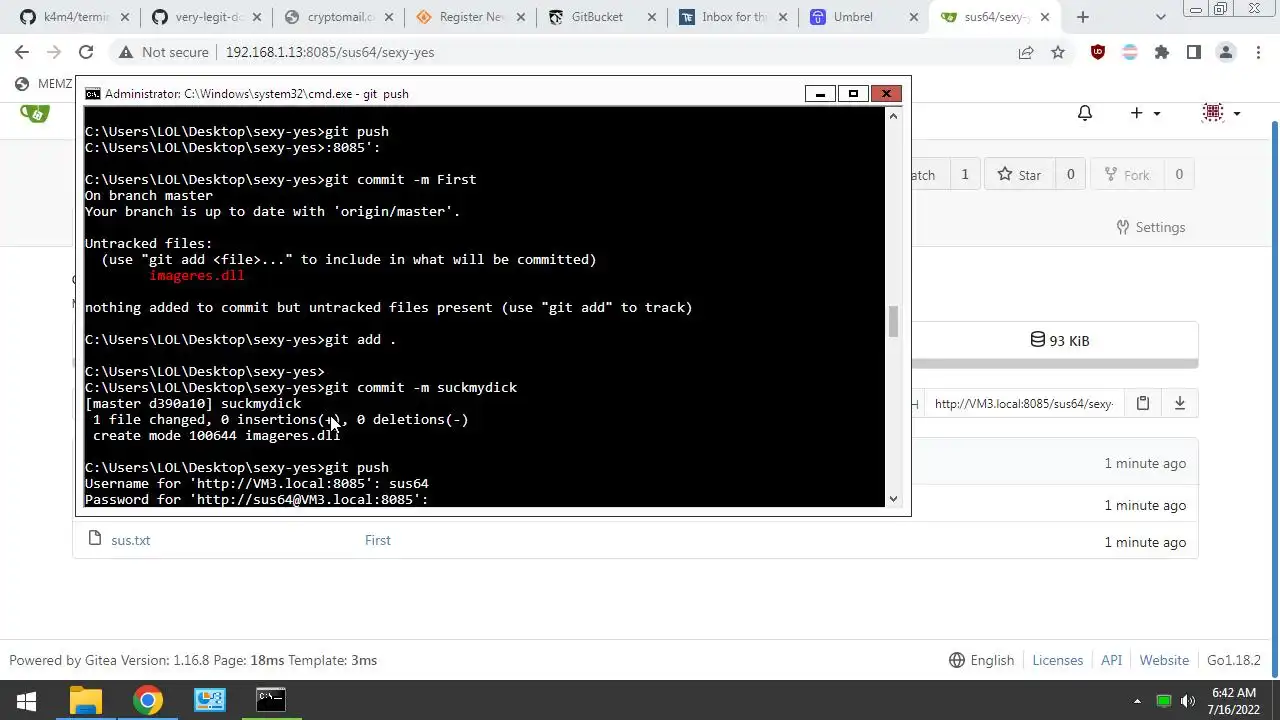This screenshot has height=720, width=1280.
Task: Open the English language selector
Action: (981, 660)
